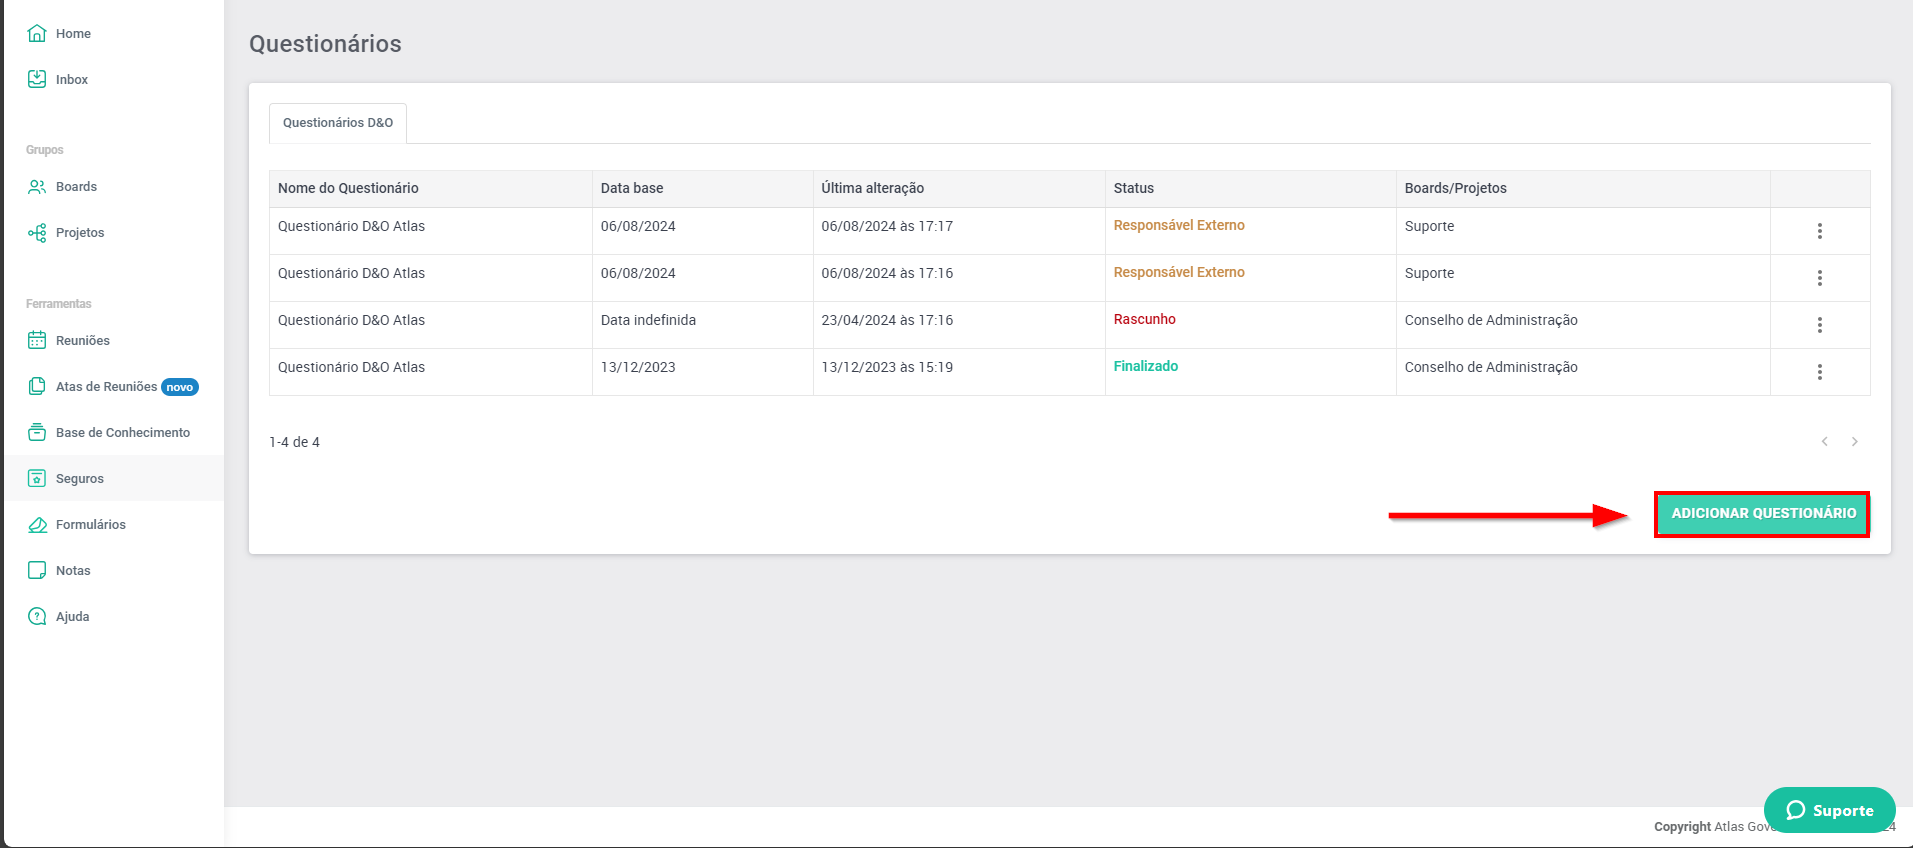The width and height of the screenshot is (1913, 848).
Task: Open the Notas sidebar item
Action: (73, 571)
